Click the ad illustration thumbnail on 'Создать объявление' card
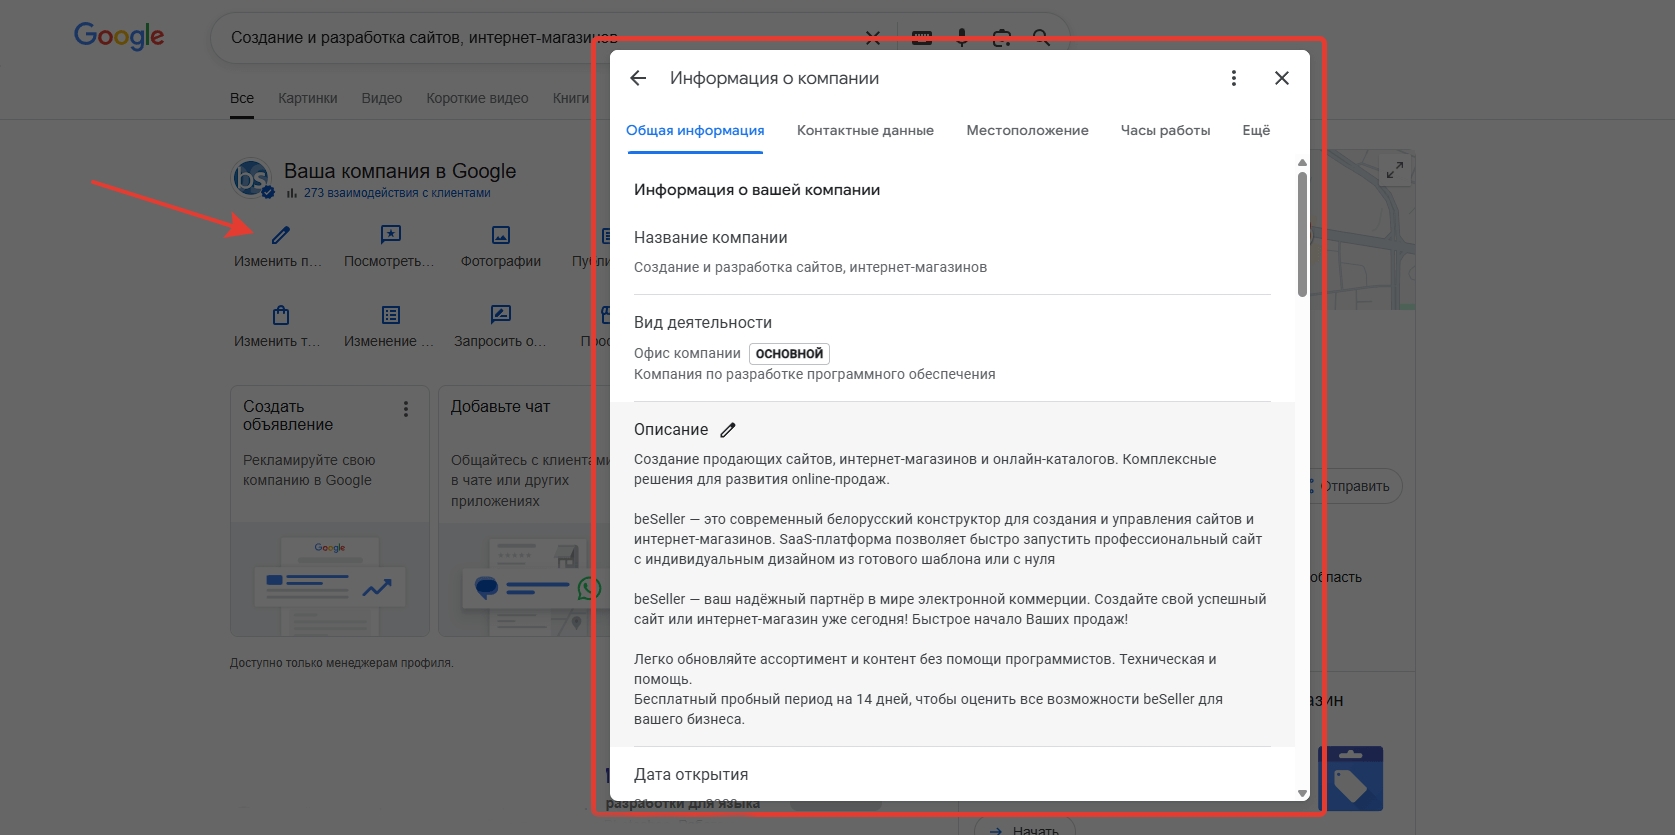 (x=330, y=579)
